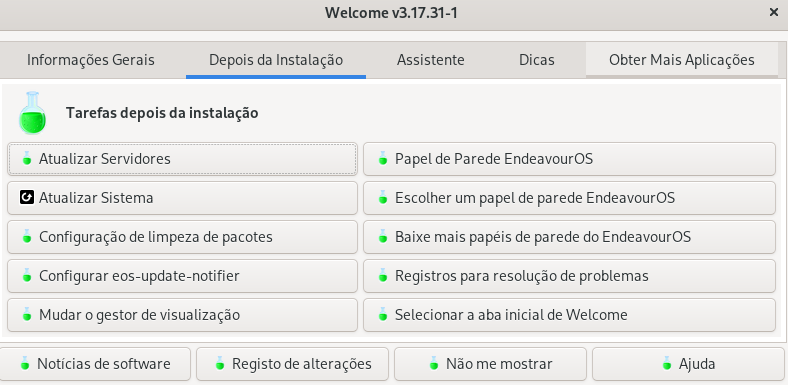The height and width of the screenshot is (385, 788).
Task: Open Escolher um papel de parede EndeavourOS
Action: click(569, 198)
